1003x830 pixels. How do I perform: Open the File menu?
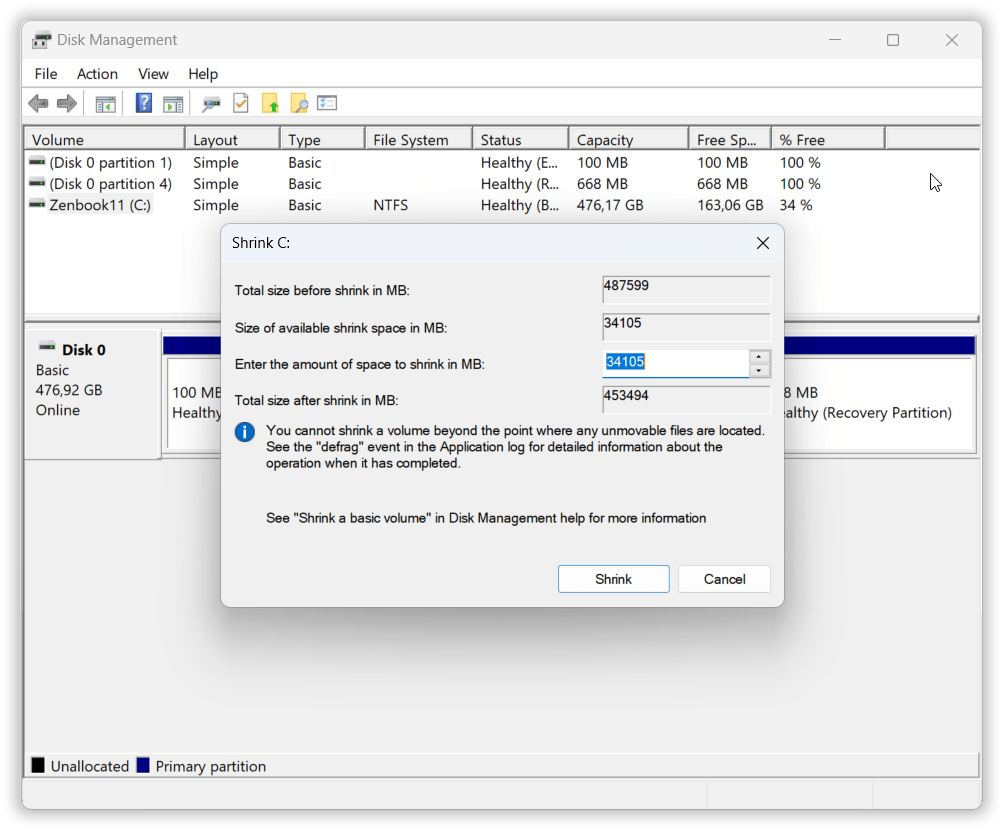click(46, 74)
